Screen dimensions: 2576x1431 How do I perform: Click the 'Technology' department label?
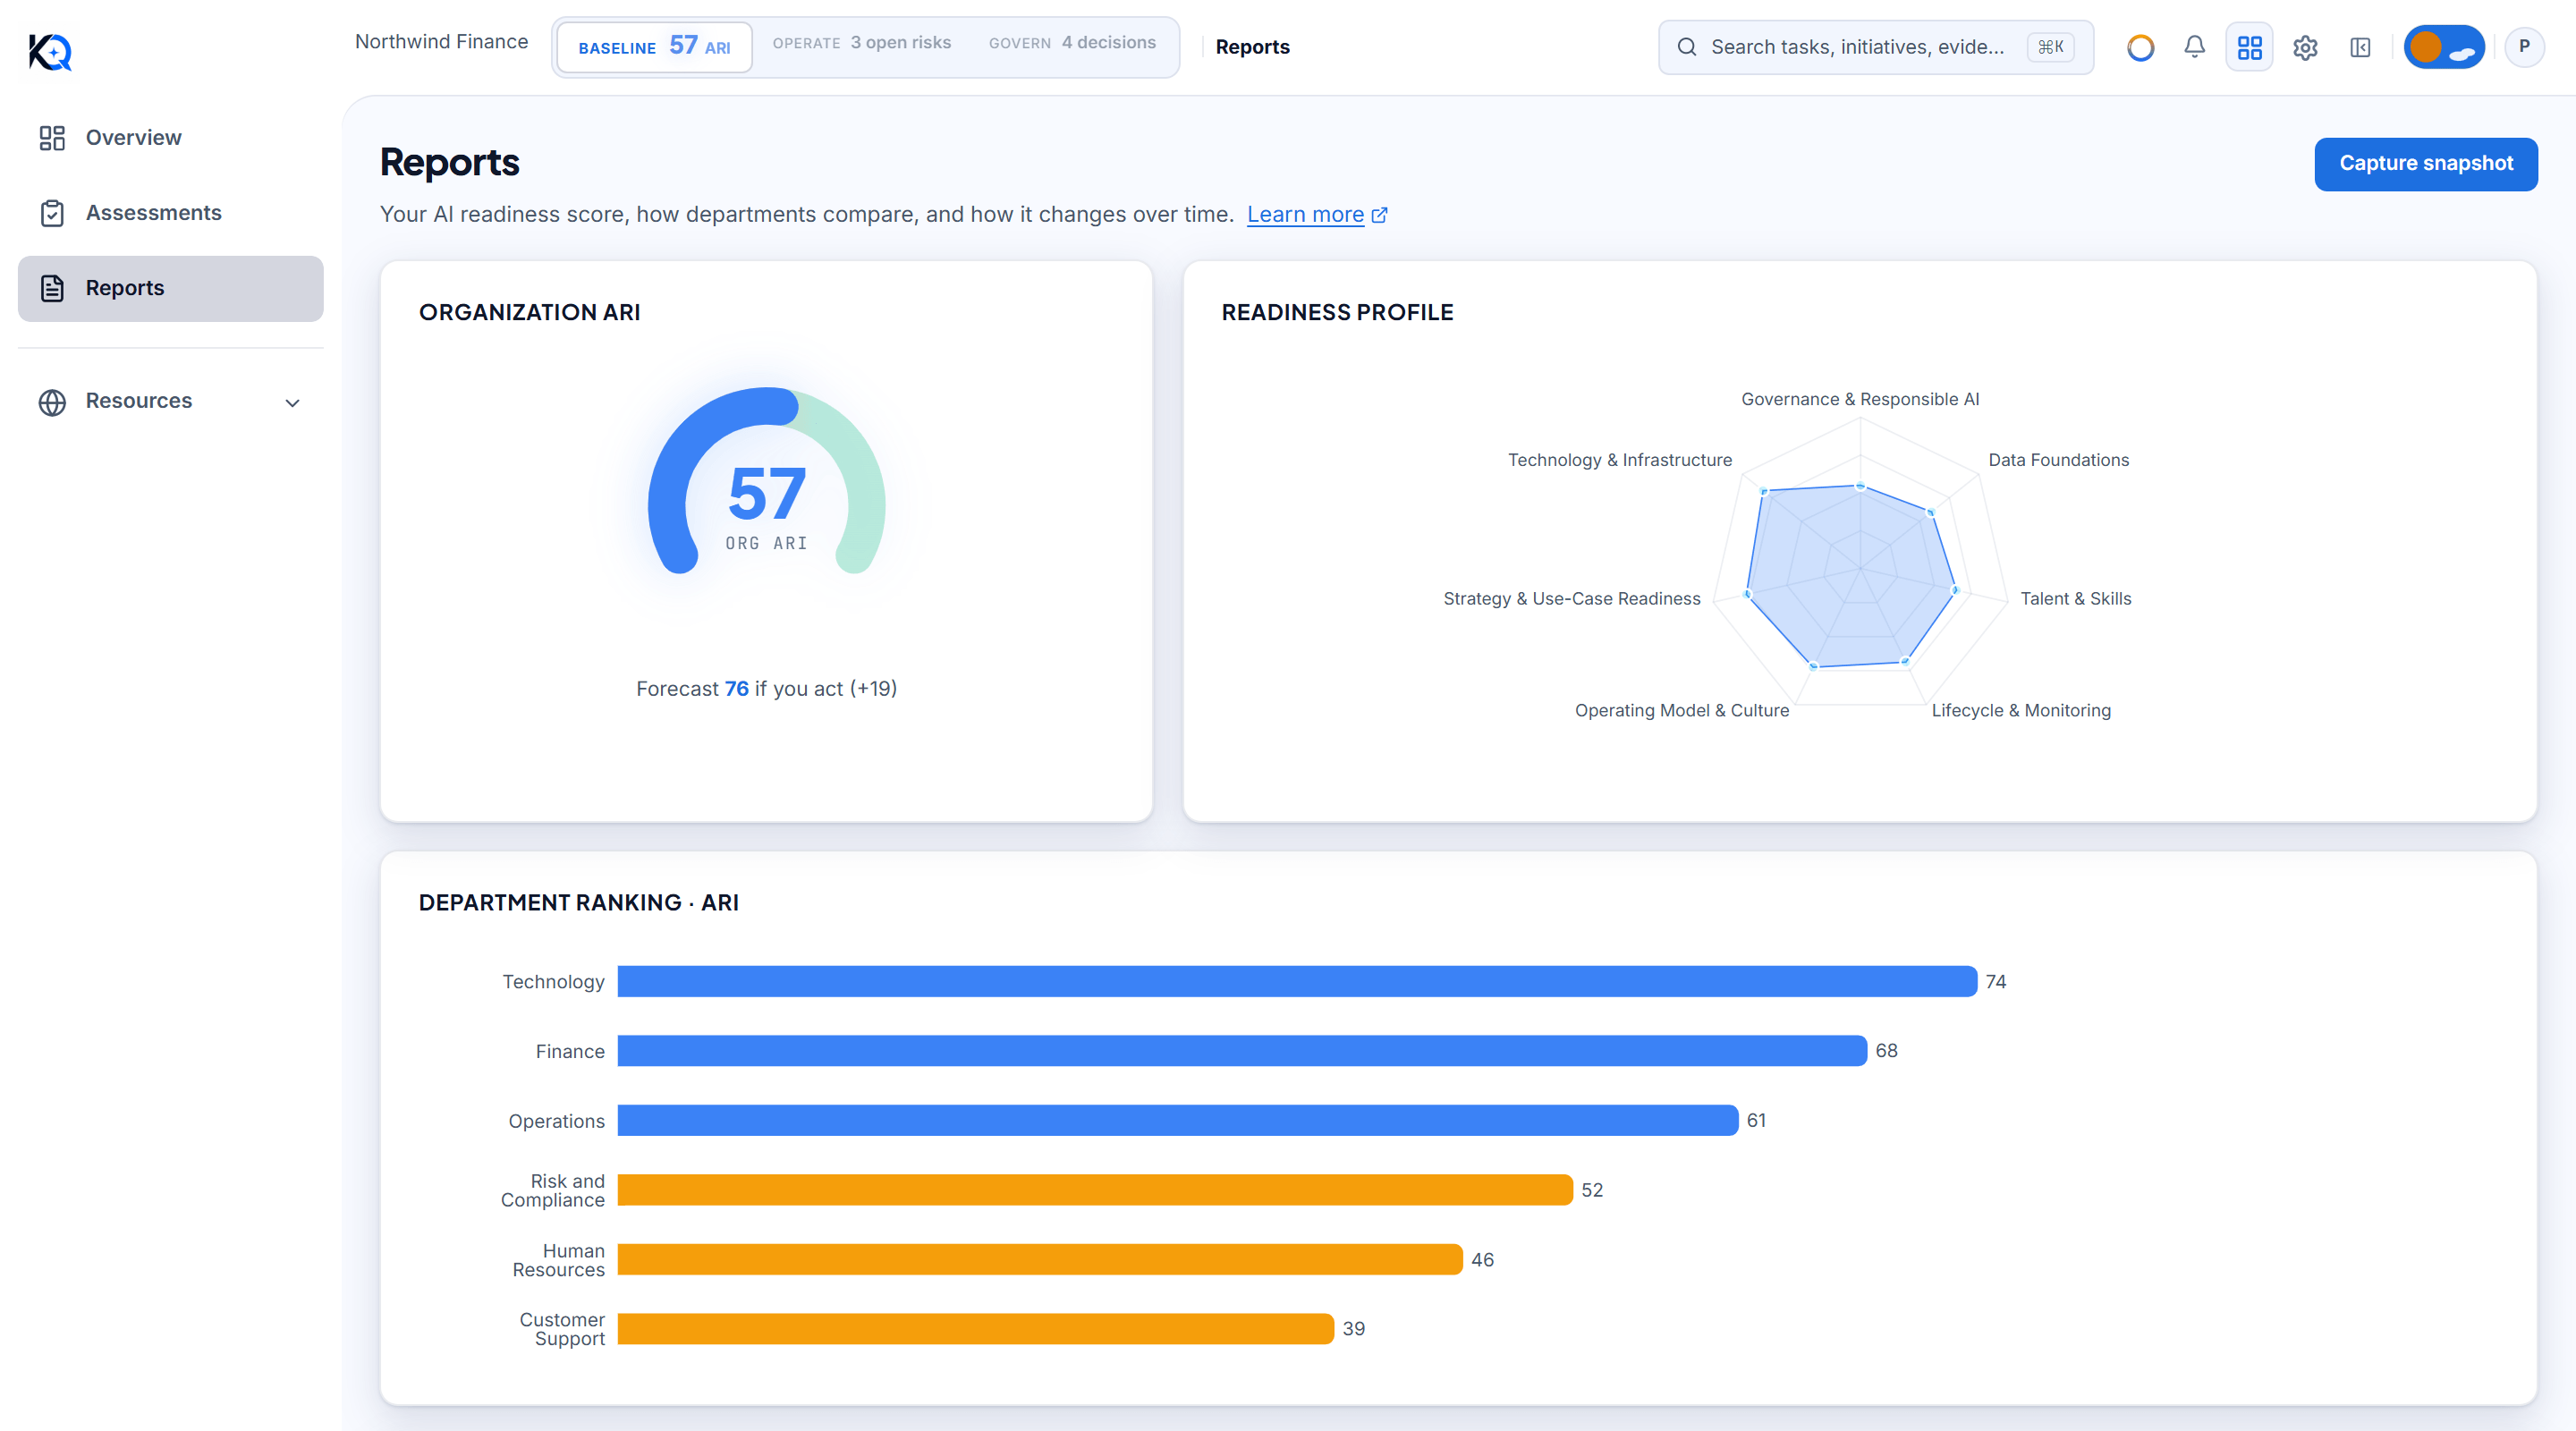[x=553, y=982]
